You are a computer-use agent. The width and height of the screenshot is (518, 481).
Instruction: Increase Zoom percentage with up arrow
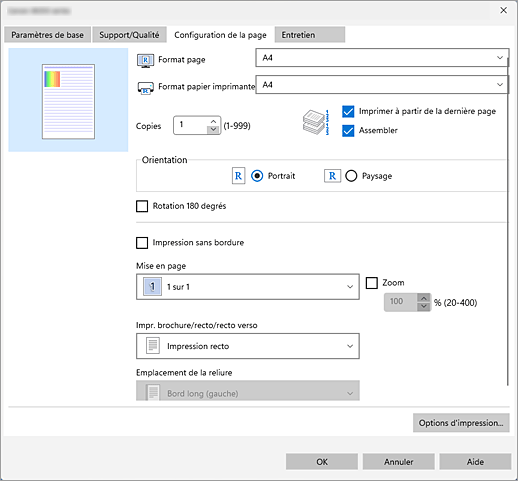point(424,298)
